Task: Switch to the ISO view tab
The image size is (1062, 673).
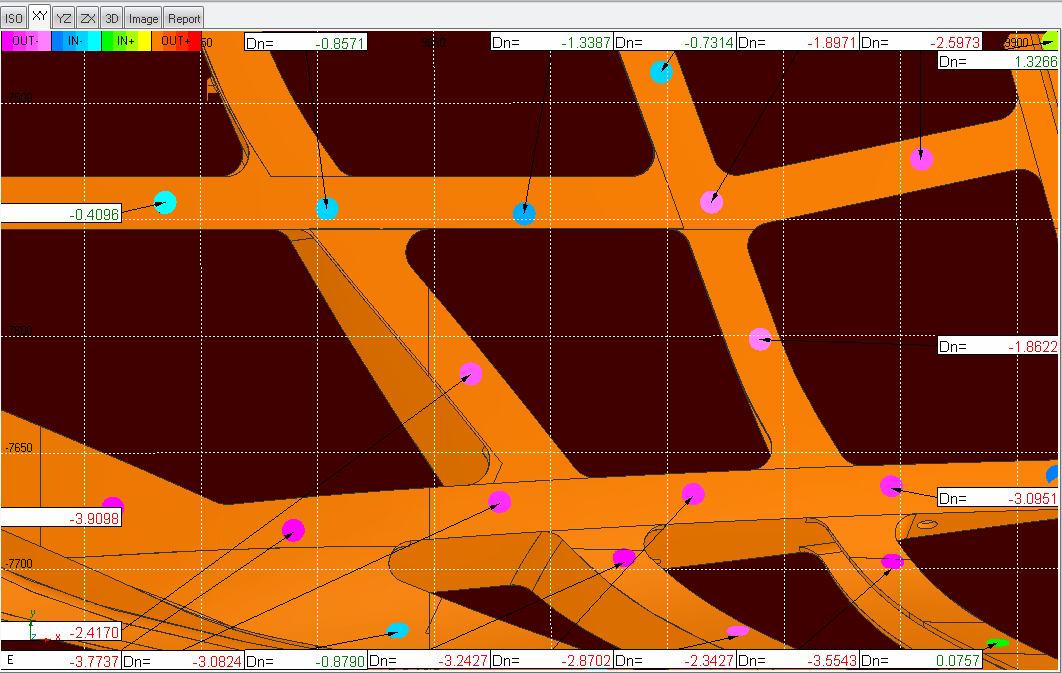Action: tap(14, 18)
